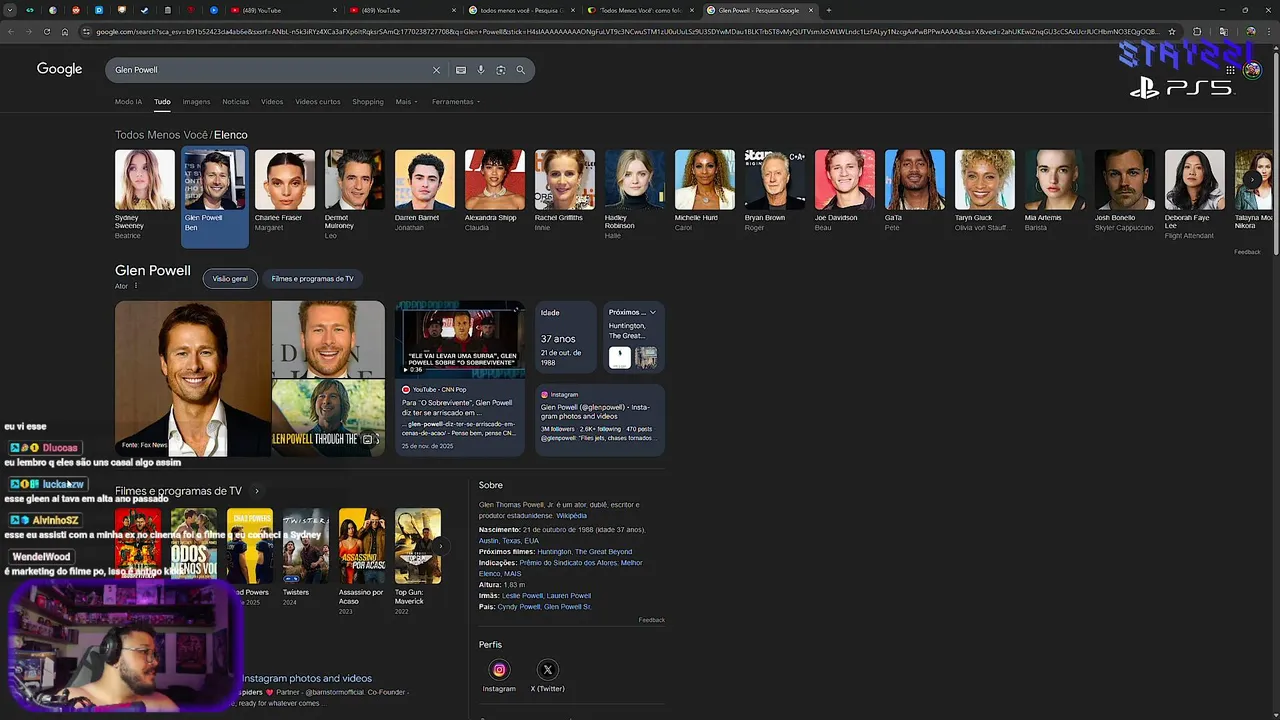This screenshot has height=720, width=1280.
Task: Select Charlee Fraser cast card
Action: click(x=285, y=192)
